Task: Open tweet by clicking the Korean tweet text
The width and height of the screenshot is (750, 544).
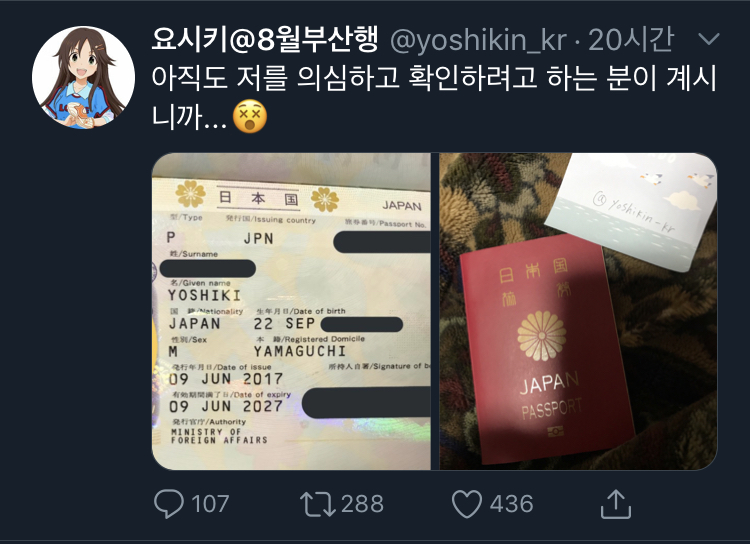Action: (434, 97)
